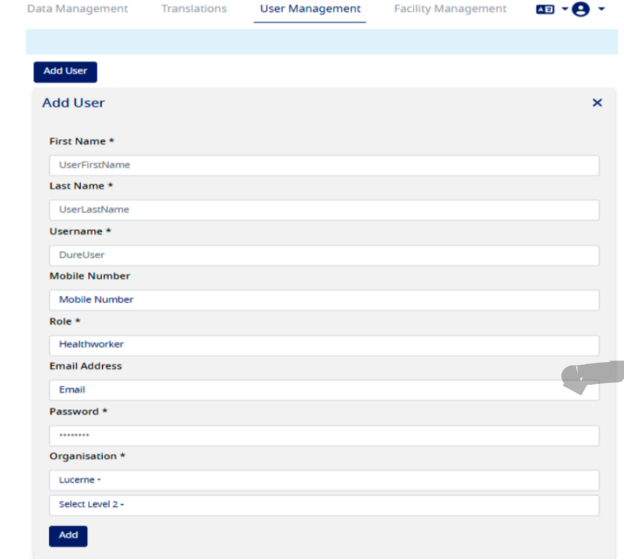Click the Mobile Number label above the field
This screenshot has width=624, height=560.
pos(90,276)
